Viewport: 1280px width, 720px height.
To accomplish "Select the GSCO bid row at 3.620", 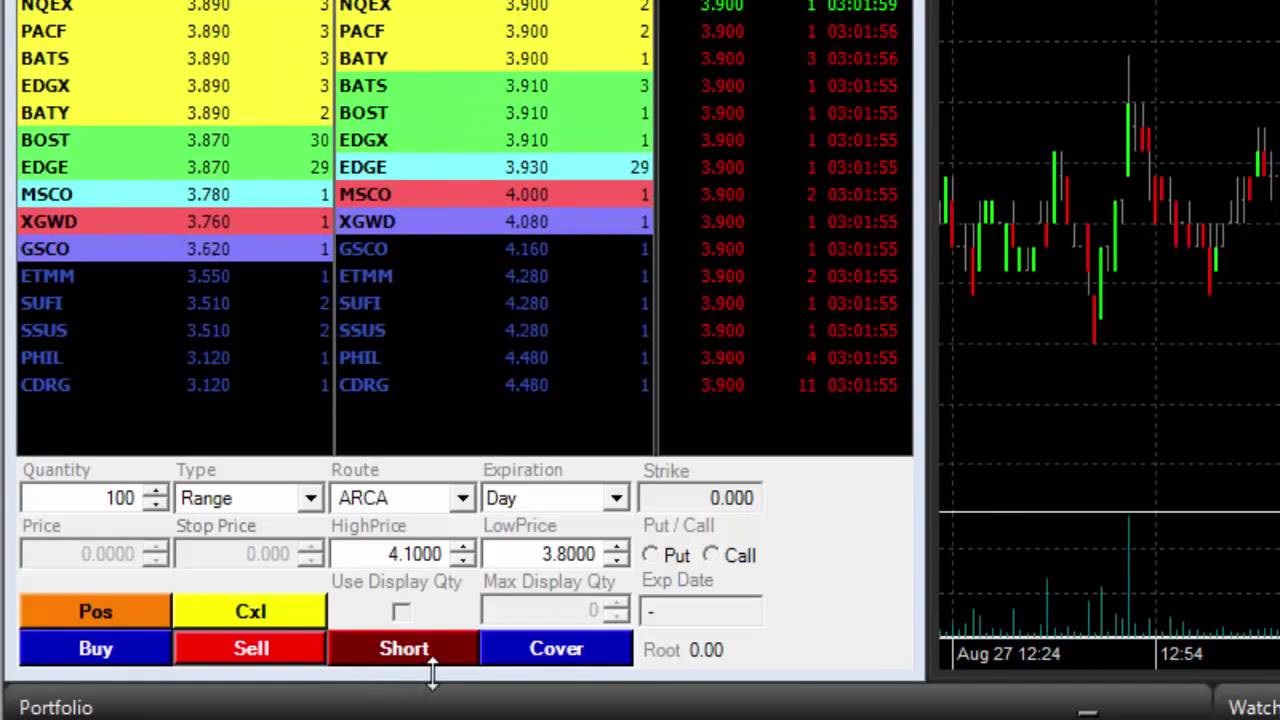I will click(175, 248).
